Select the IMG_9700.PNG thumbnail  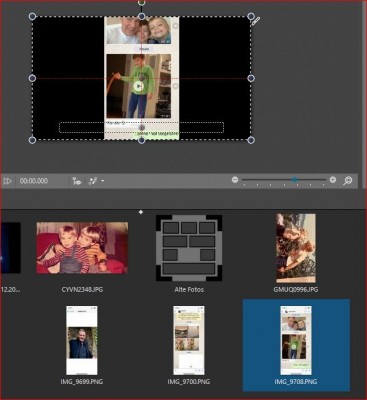(x=189, y=340)
